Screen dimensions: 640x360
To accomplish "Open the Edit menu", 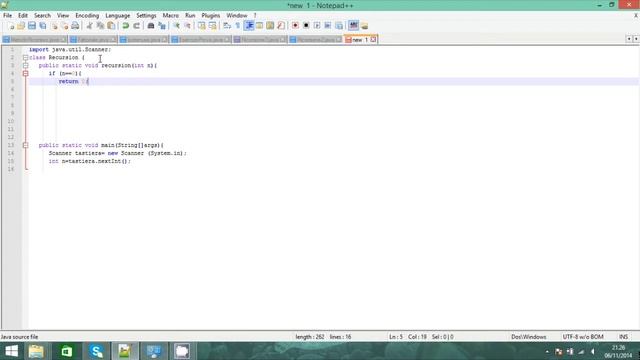I will point(23,16).
